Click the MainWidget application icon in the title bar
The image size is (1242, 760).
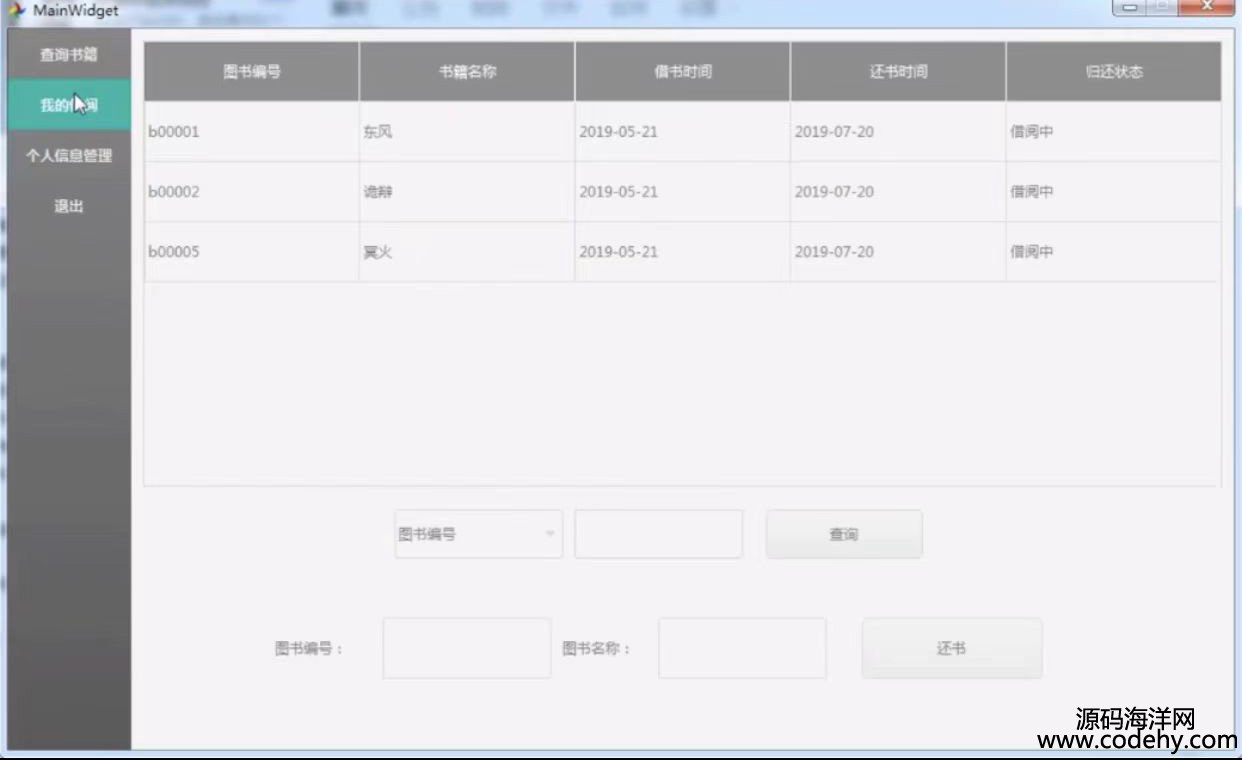[x=17, y=11]
